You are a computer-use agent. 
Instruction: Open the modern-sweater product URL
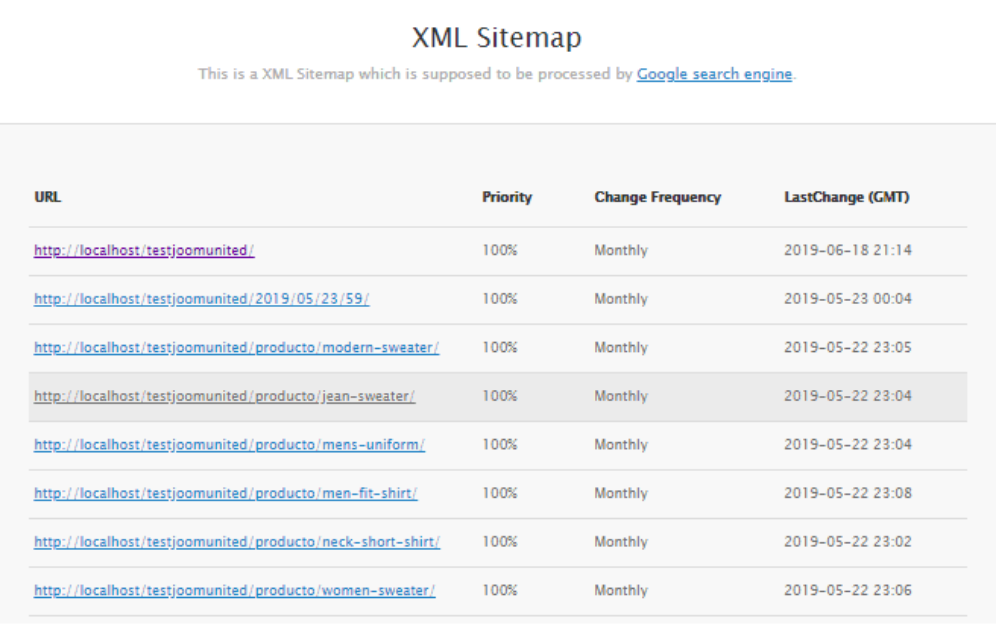coord(236,348)
